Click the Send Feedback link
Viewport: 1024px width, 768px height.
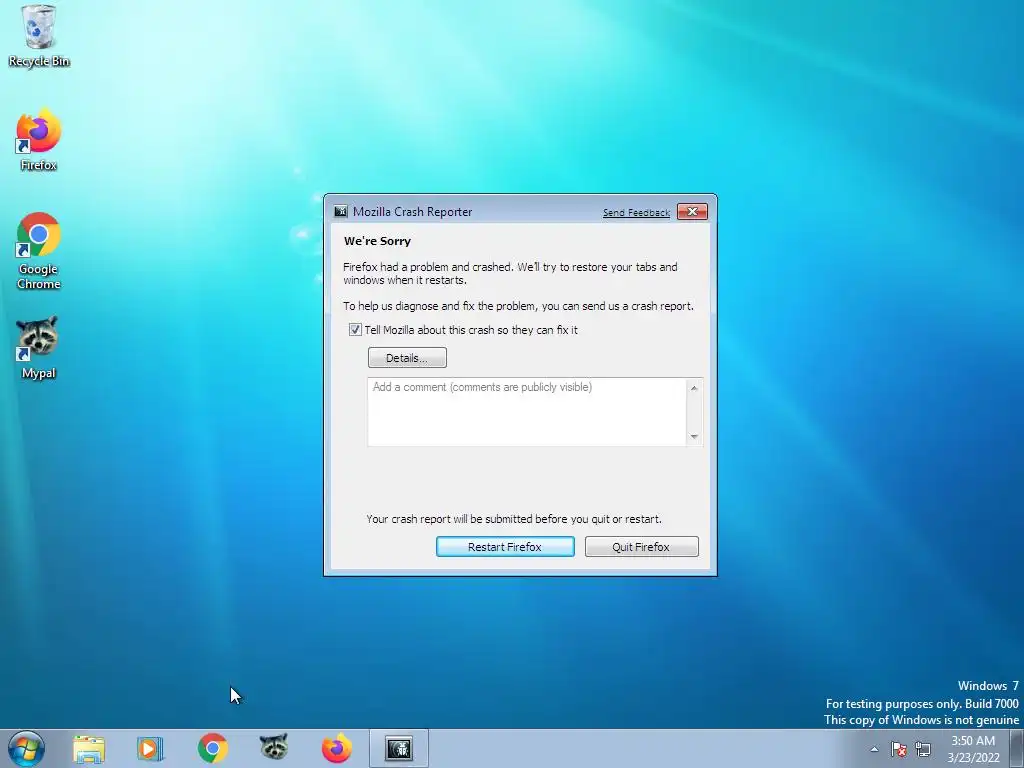pyautogui.click(x=635, y=213)
